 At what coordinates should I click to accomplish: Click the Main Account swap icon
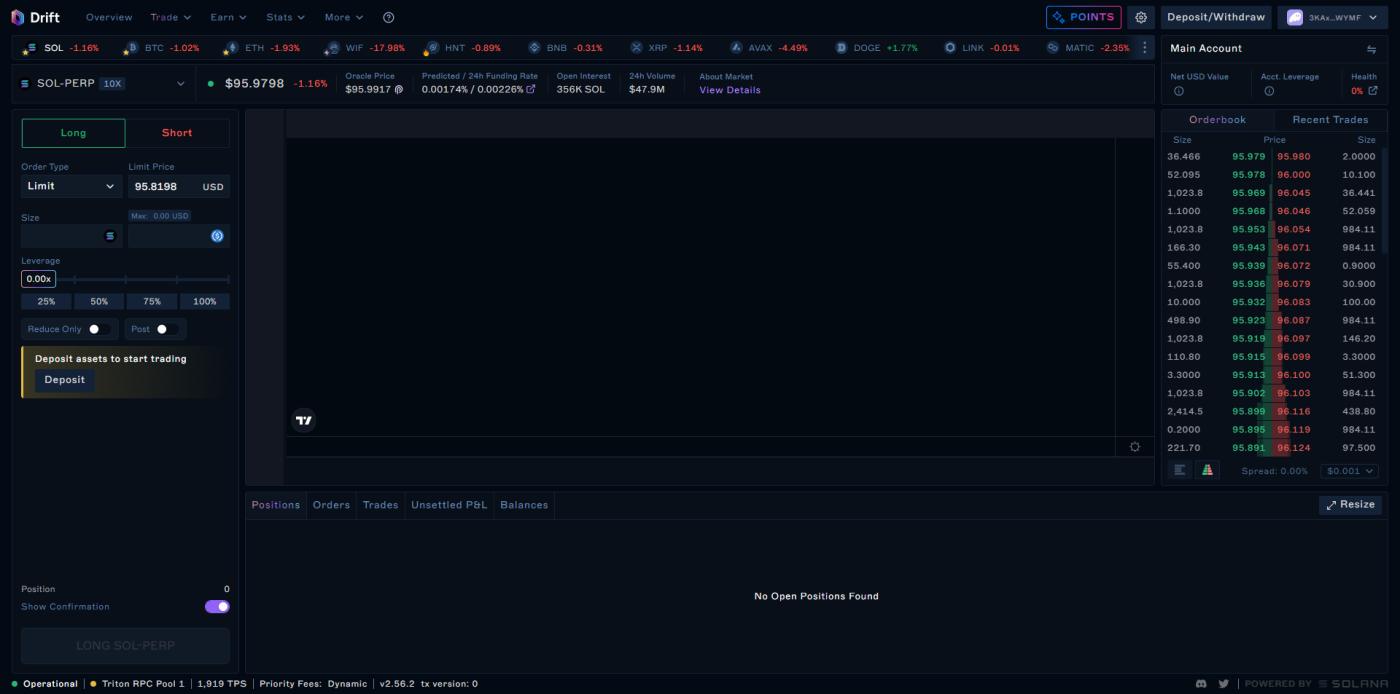tap(1371, 49)
